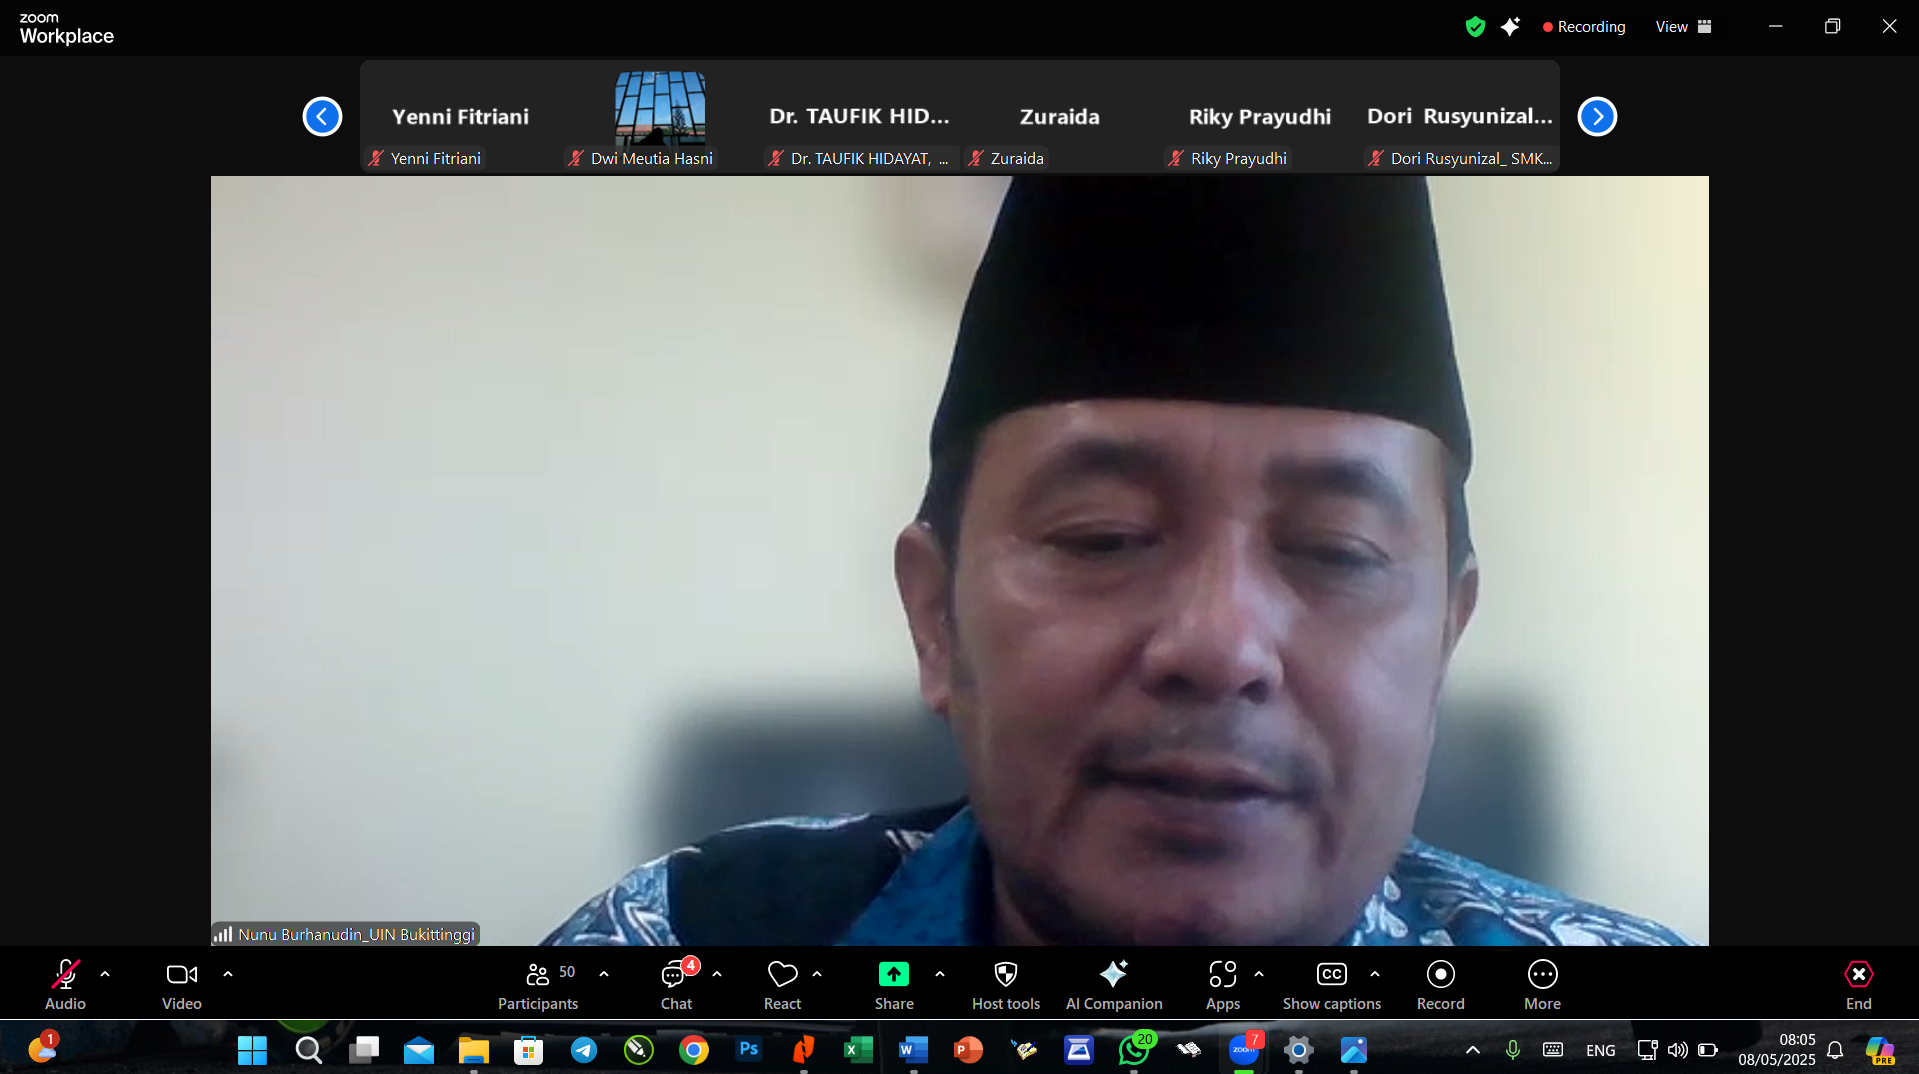Screen dimensions: 1919x1074
Task: Go to next participants with right arrow
Action: tap(1597, 116)
